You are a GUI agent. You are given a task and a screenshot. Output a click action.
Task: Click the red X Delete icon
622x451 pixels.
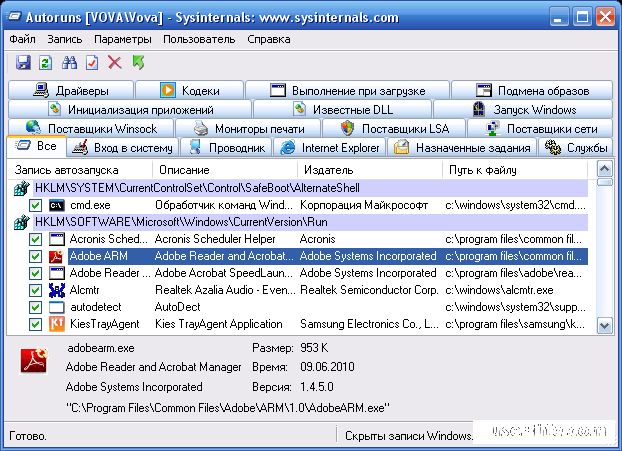pos(115,63)
